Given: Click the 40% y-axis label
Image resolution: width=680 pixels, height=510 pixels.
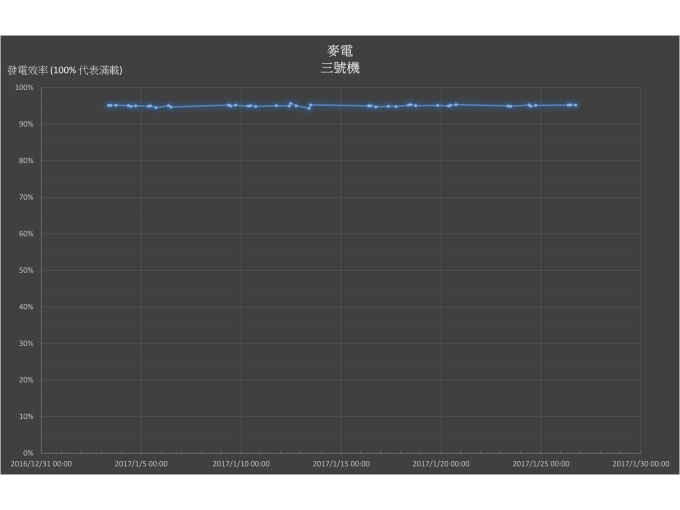Looking at the screenshot, I should tap(26, 307).
